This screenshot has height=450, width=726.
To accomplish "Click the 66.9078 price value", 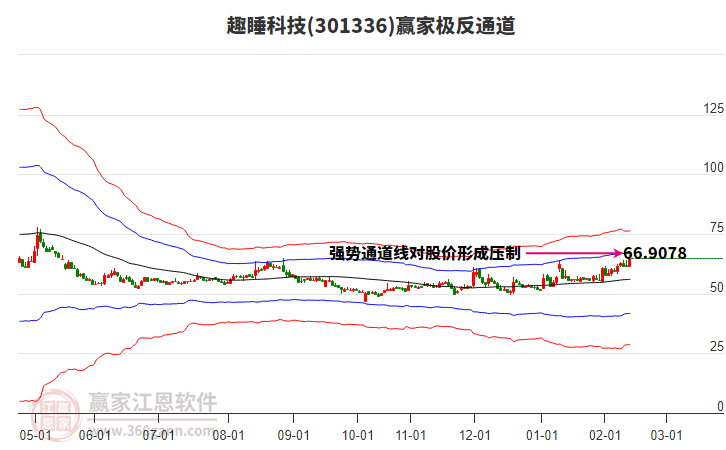I will click(x=655, y=253).
